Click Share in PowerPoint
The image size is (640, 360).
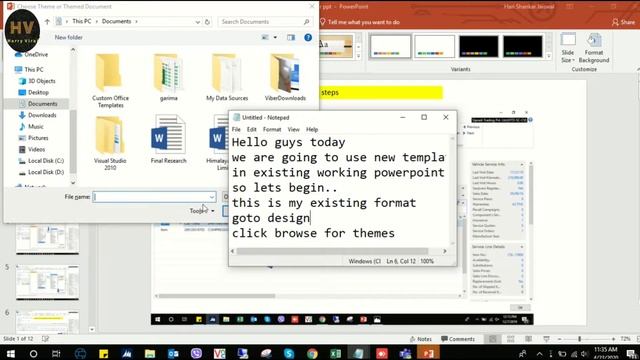(623, 22)
